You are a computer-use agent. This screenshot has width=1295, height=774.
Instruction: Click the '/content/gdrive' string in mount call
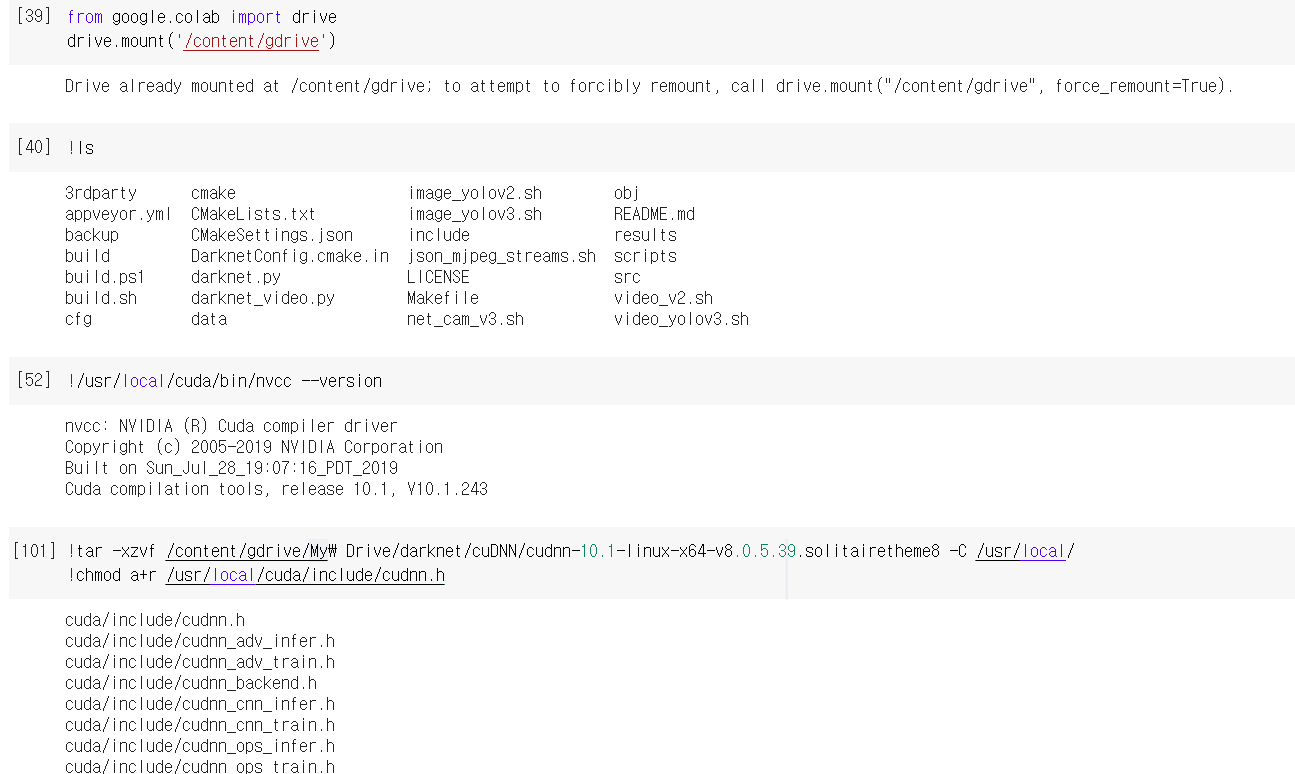[251, 41]
